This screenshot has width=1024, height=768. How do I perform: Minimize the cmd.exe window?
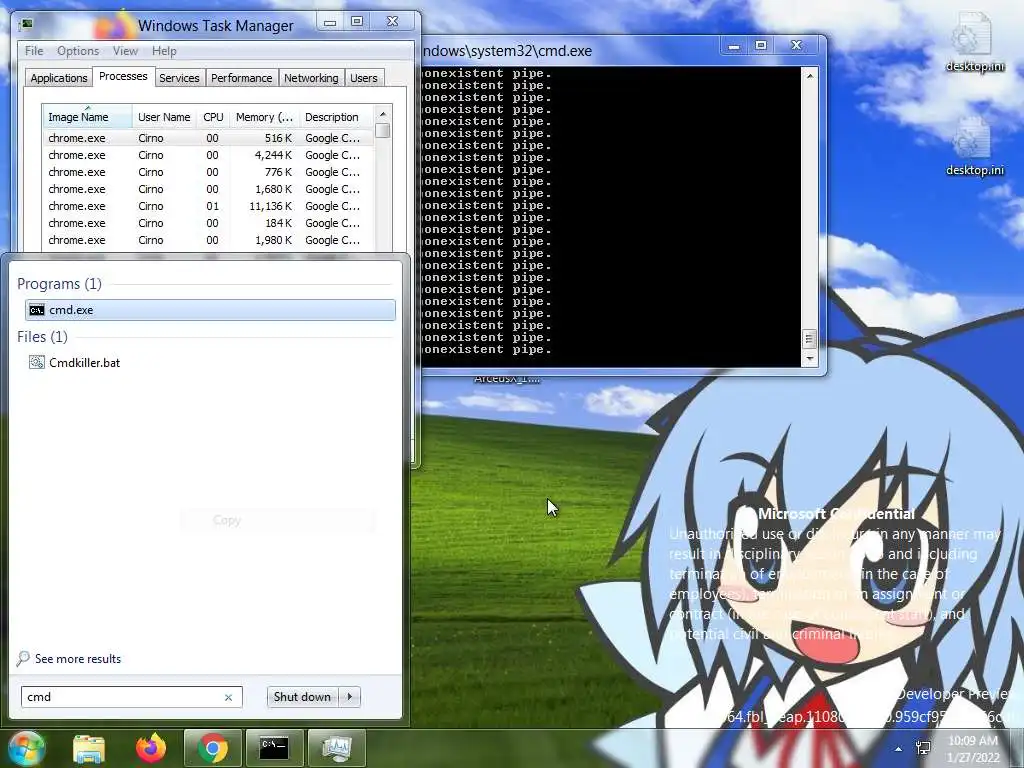[734, 46]
